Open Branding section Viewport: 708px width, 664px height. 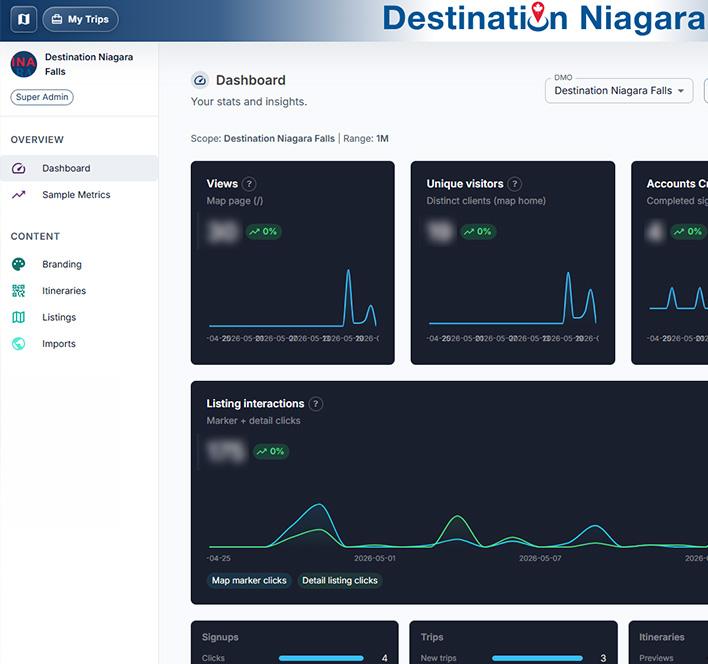(79, 265)
